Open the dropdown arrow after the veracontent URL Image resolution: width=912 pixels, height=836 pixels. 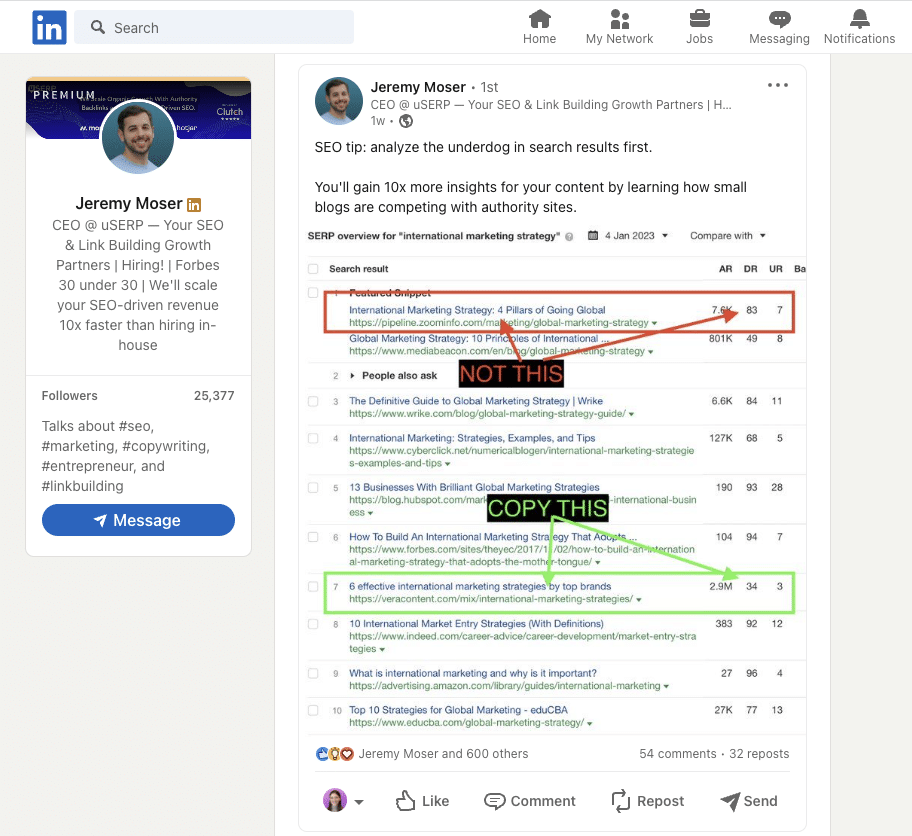click(639, 600)
